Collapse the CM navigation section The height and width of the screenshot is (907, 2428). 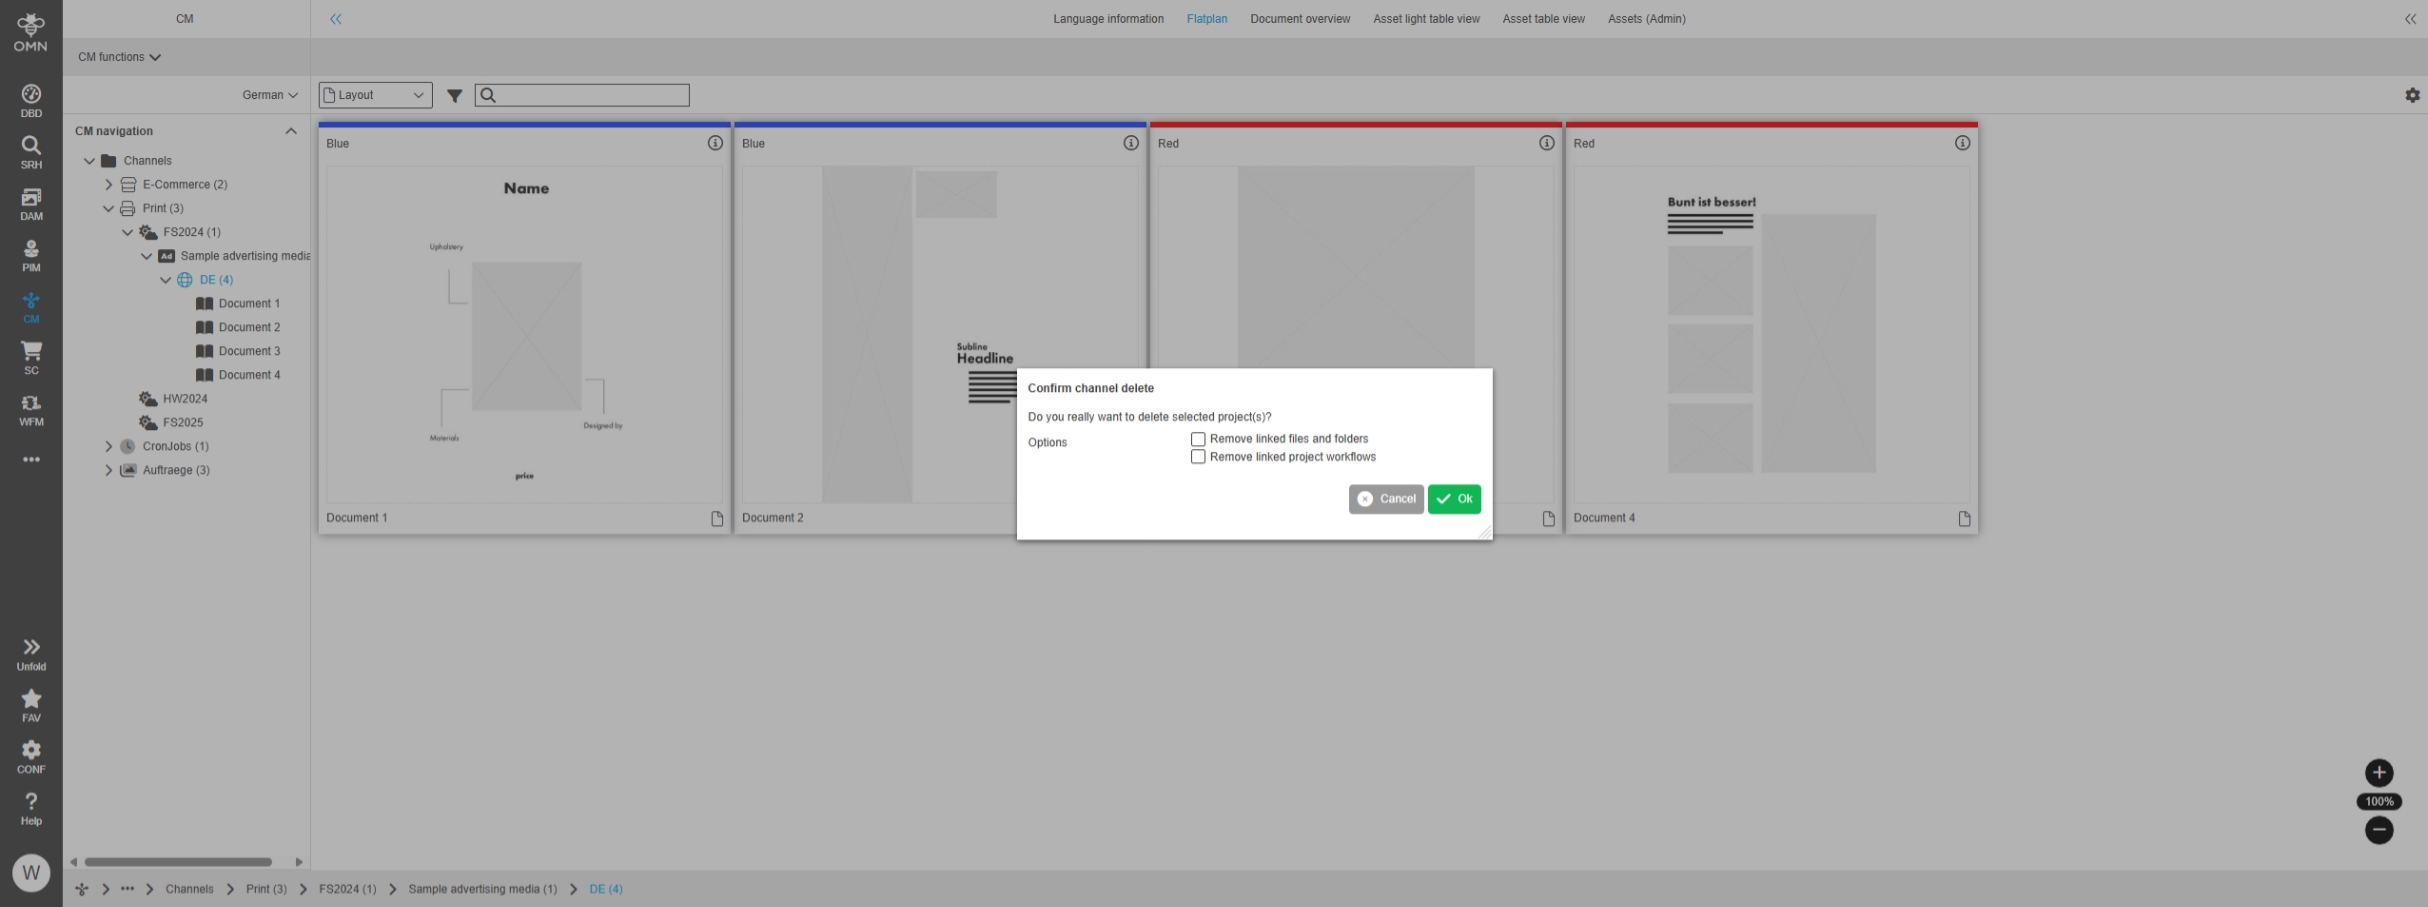(x=291, y=131)
